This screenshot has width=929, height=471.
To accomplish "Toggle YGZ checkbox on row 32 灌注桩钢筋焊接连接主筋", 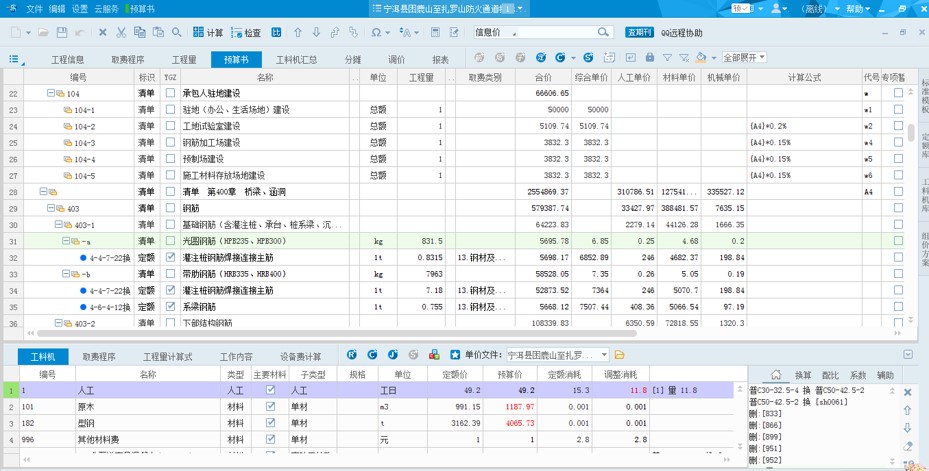I will click(171, 257).
